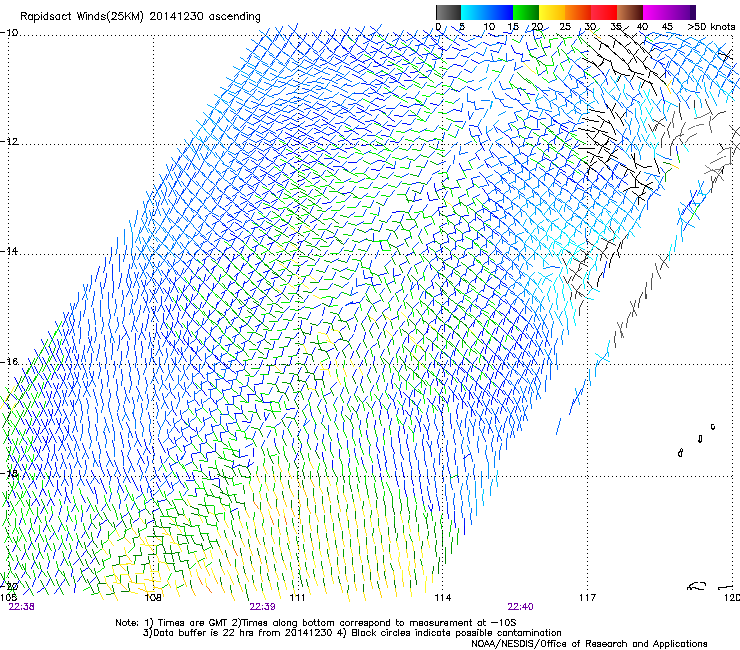Image resolution: width=740 pixels, height=650 pixels.
Task: Click the '45' legend scale label
Action: point(667,27)
